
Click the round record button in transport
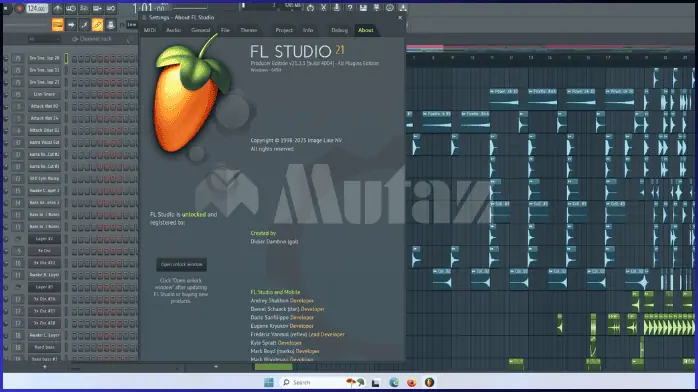19,8
